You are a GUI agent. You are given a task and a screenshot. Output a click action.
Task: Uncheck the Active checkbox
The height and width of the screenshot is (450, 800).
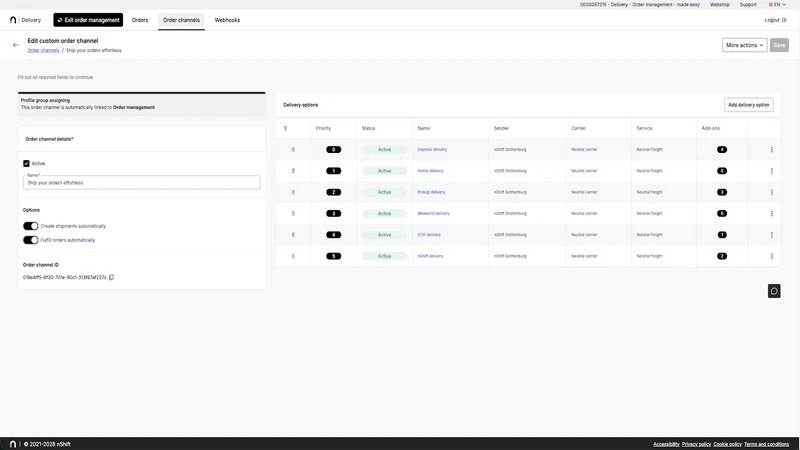point(26,163)
